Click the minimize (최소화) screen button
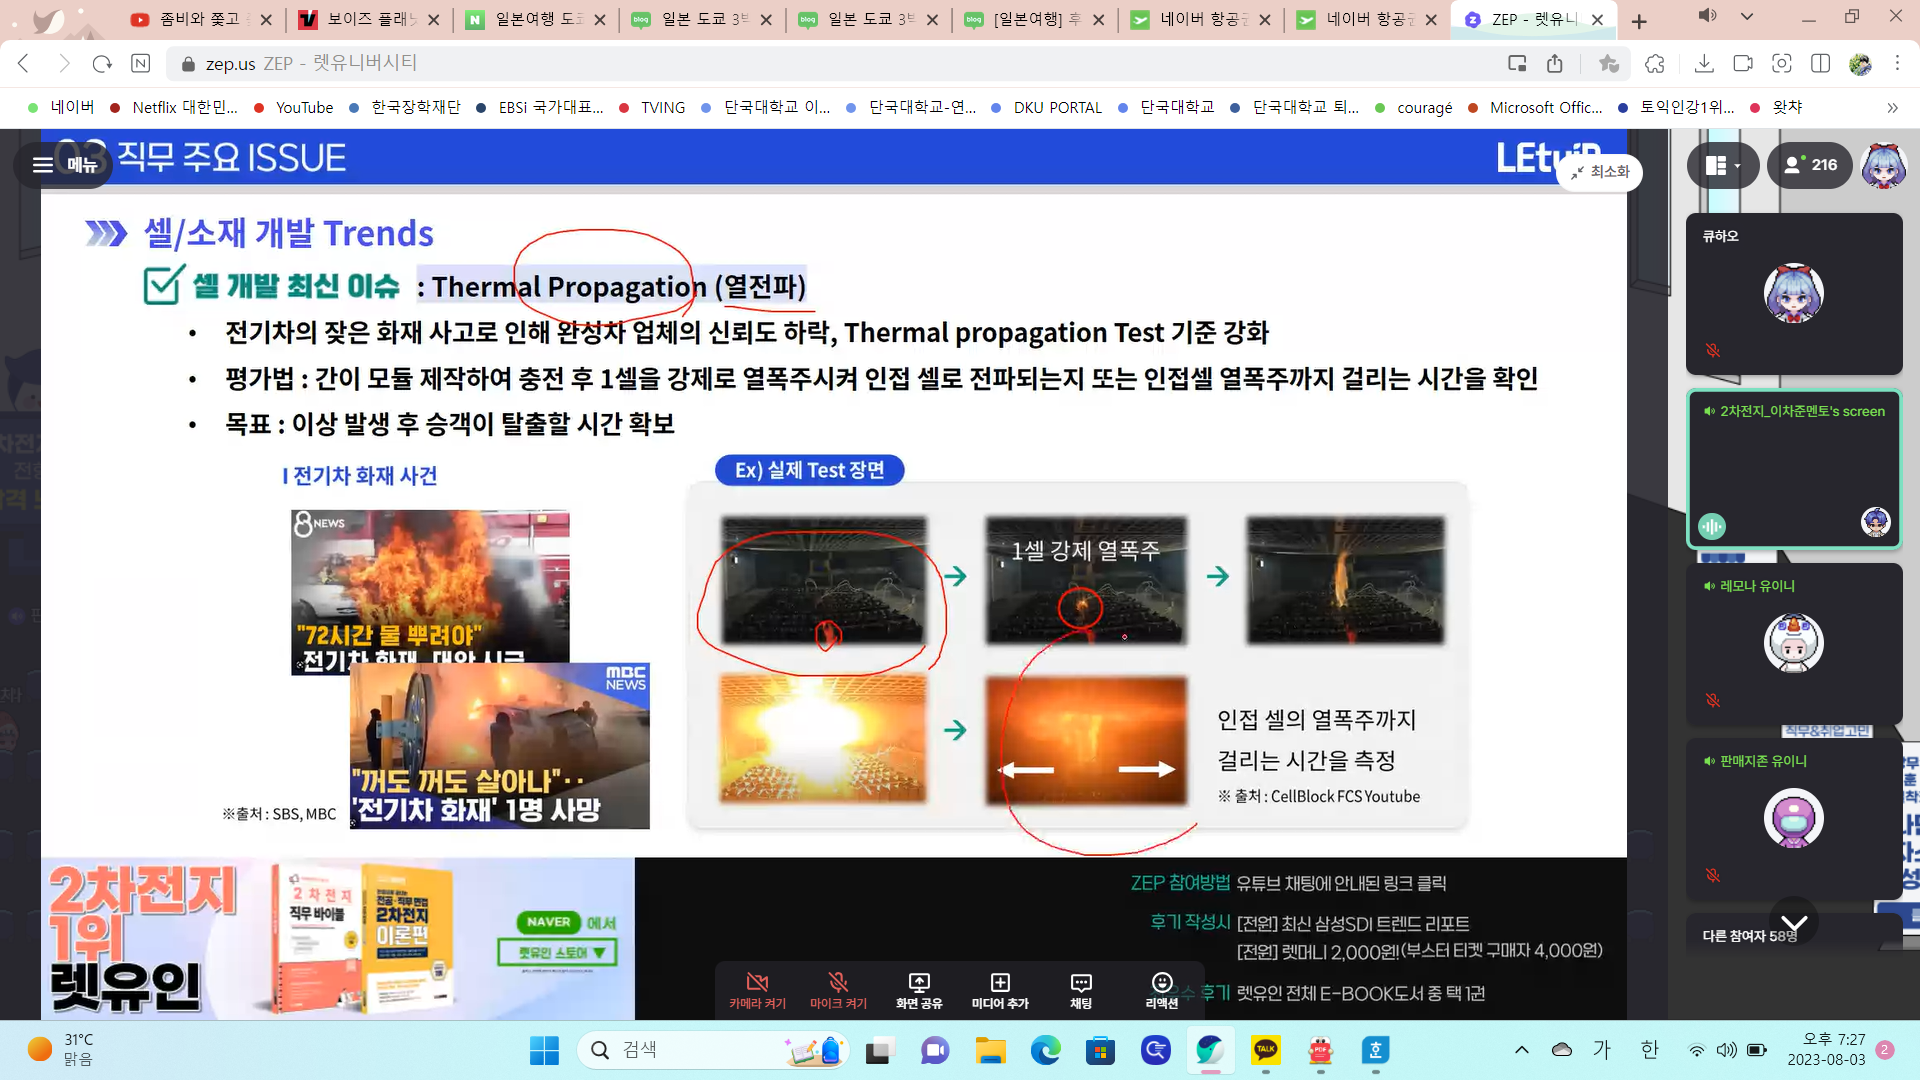Image resolution: width=1920 pixels, height=1080 pixels. [x=1600, y=172]
